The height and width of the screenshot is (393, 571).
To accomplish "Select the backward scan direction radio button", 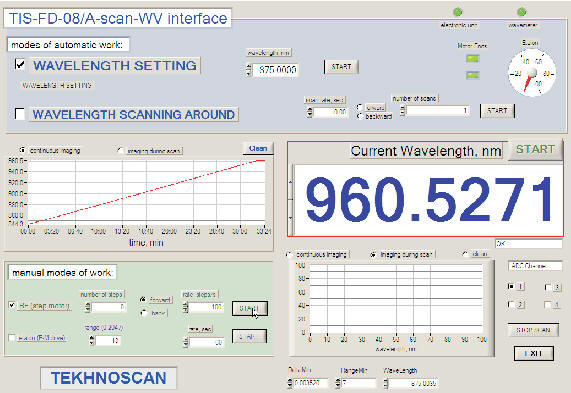I will pyautogui.click(x=360, y=116).
